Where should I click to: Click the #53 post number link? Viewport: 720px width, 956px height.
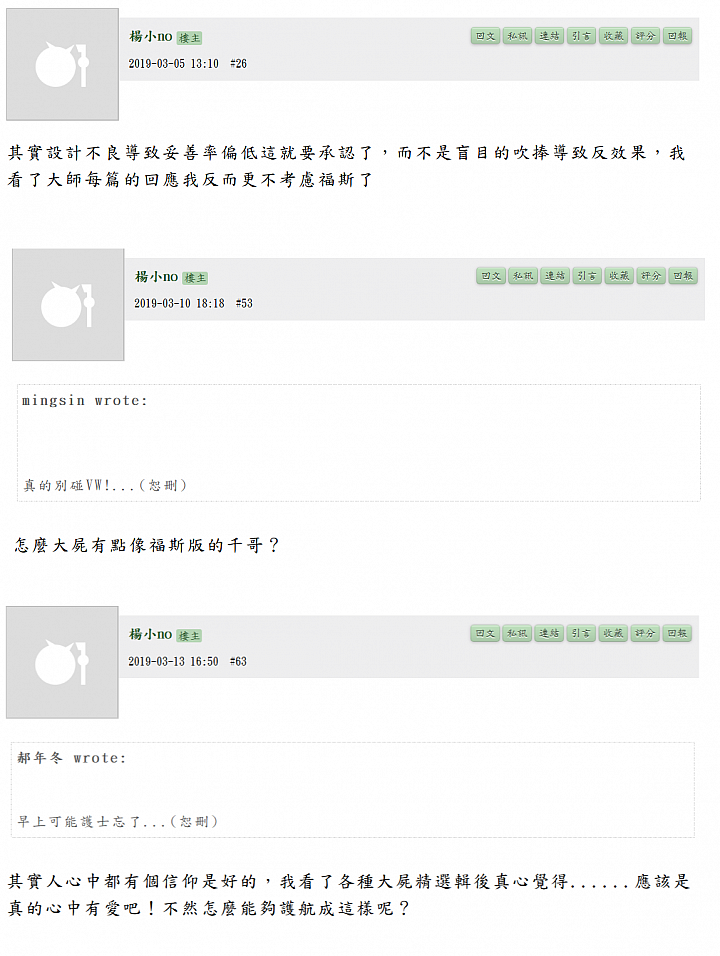click(x=244, y=303)
